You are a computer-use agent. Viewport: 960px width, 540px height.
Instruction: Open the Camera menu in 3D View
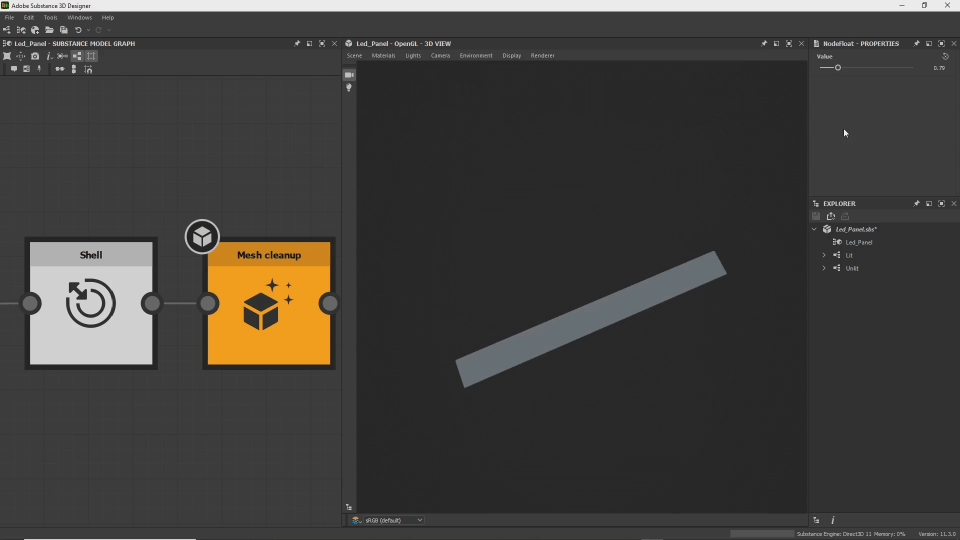440,56
